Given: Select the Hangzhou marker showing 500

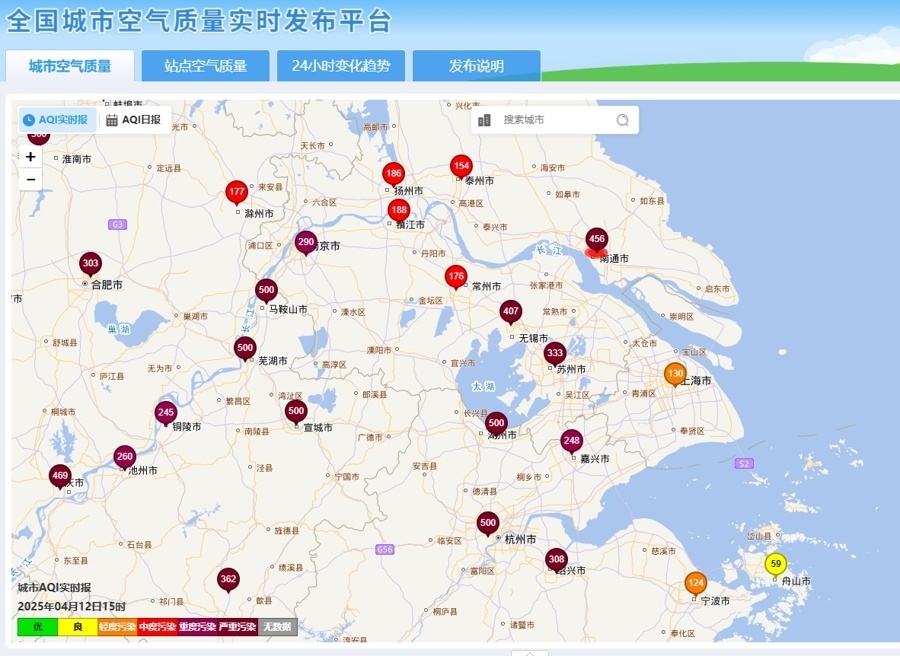Looking at the screenshot, I should [488, 522].
